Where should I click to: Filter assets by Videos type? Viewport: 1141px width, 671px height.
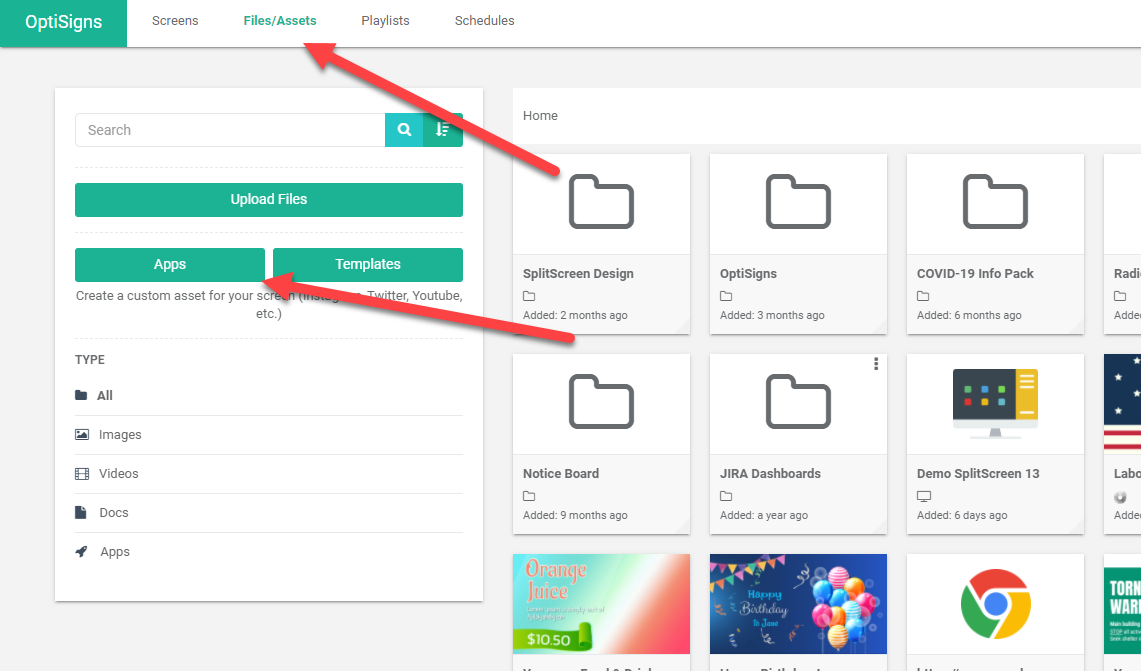tap(118, 474)
